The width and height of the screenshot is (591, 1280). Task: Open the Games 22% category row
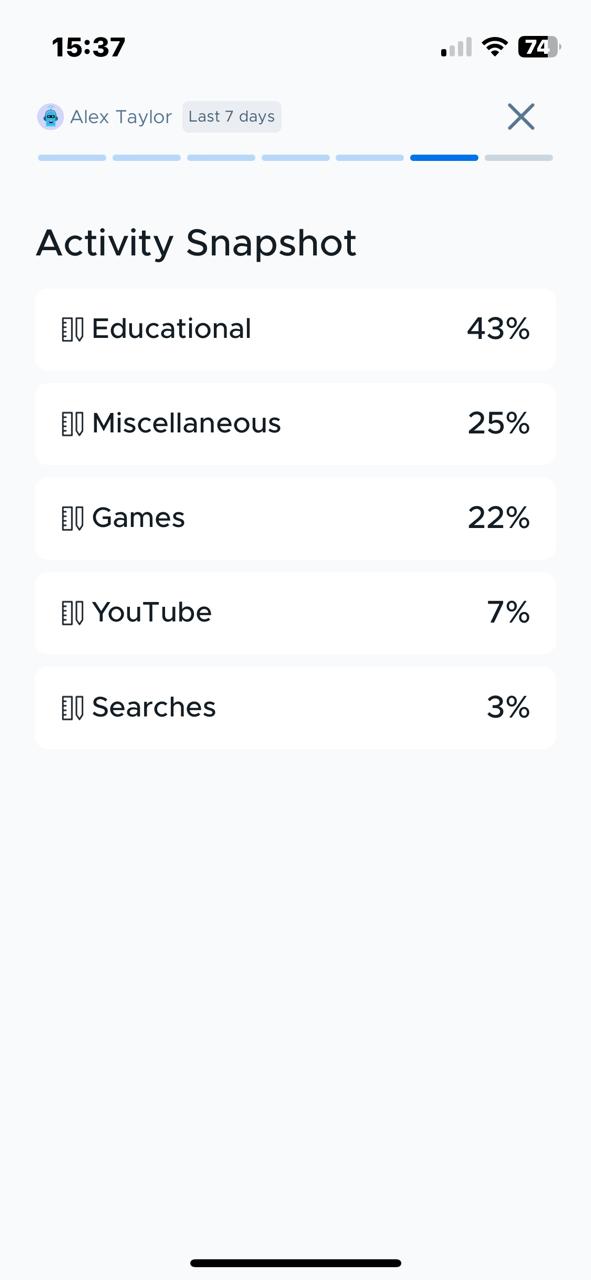tap(295, 518)
